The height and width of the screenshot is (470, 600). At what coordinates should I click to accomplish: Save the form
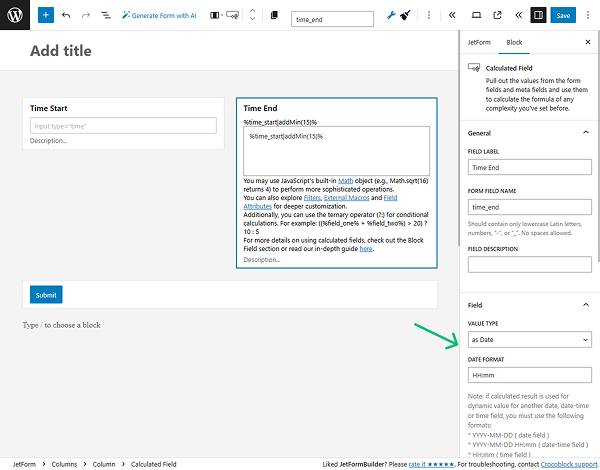(563, 16)
